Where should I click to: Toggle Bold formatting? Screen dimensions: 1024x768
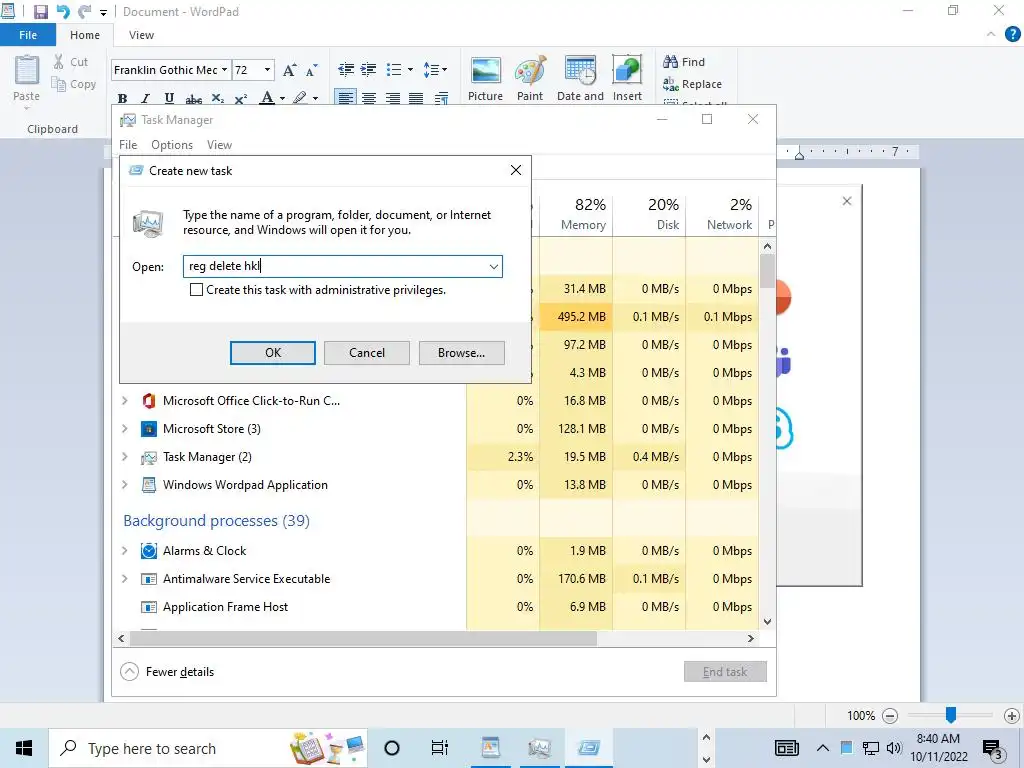122,99
